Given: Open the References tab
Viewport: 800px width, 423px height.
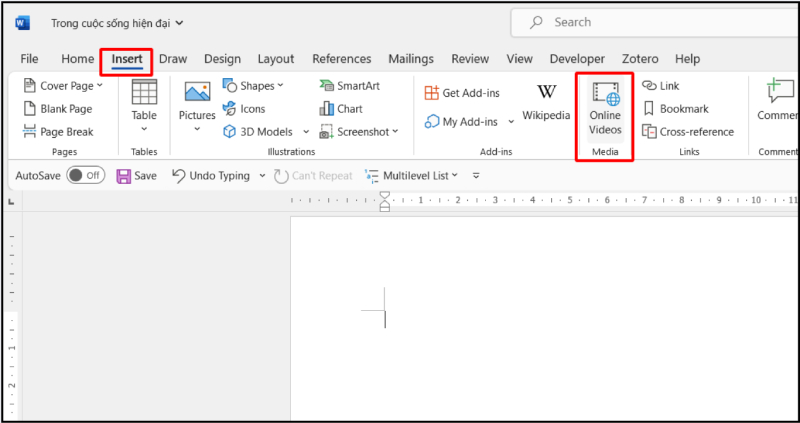Looking at the screenshot, I should (x=341, y=59).
